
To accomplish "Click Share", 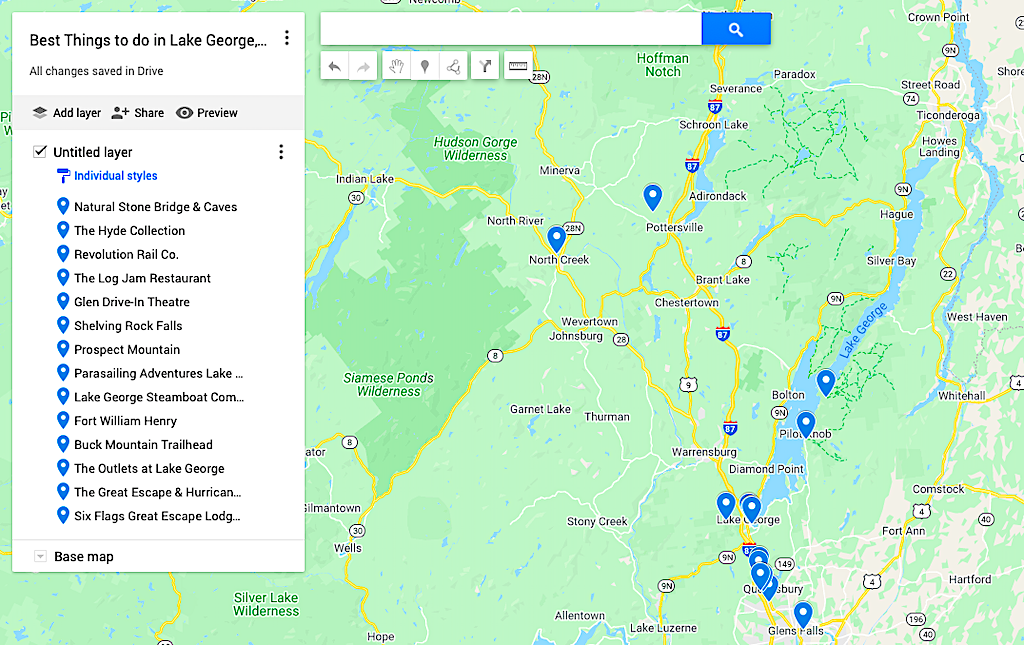I will pyautogui.click(x=138, y=113).
